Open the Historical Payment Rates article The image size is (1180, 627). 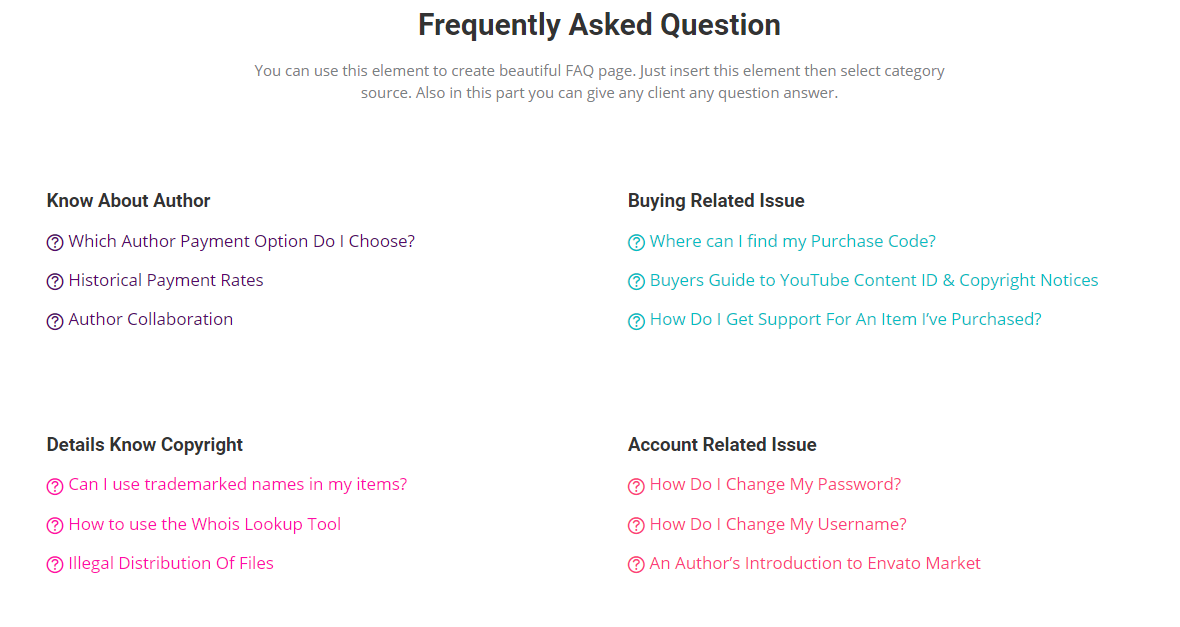click(x=166, y=280)
